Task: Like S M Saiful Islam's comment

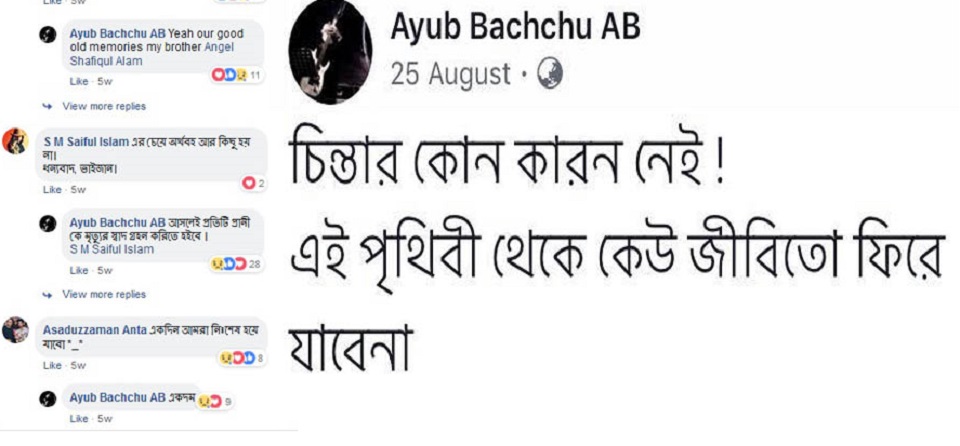Action: (x=52, y=190)
